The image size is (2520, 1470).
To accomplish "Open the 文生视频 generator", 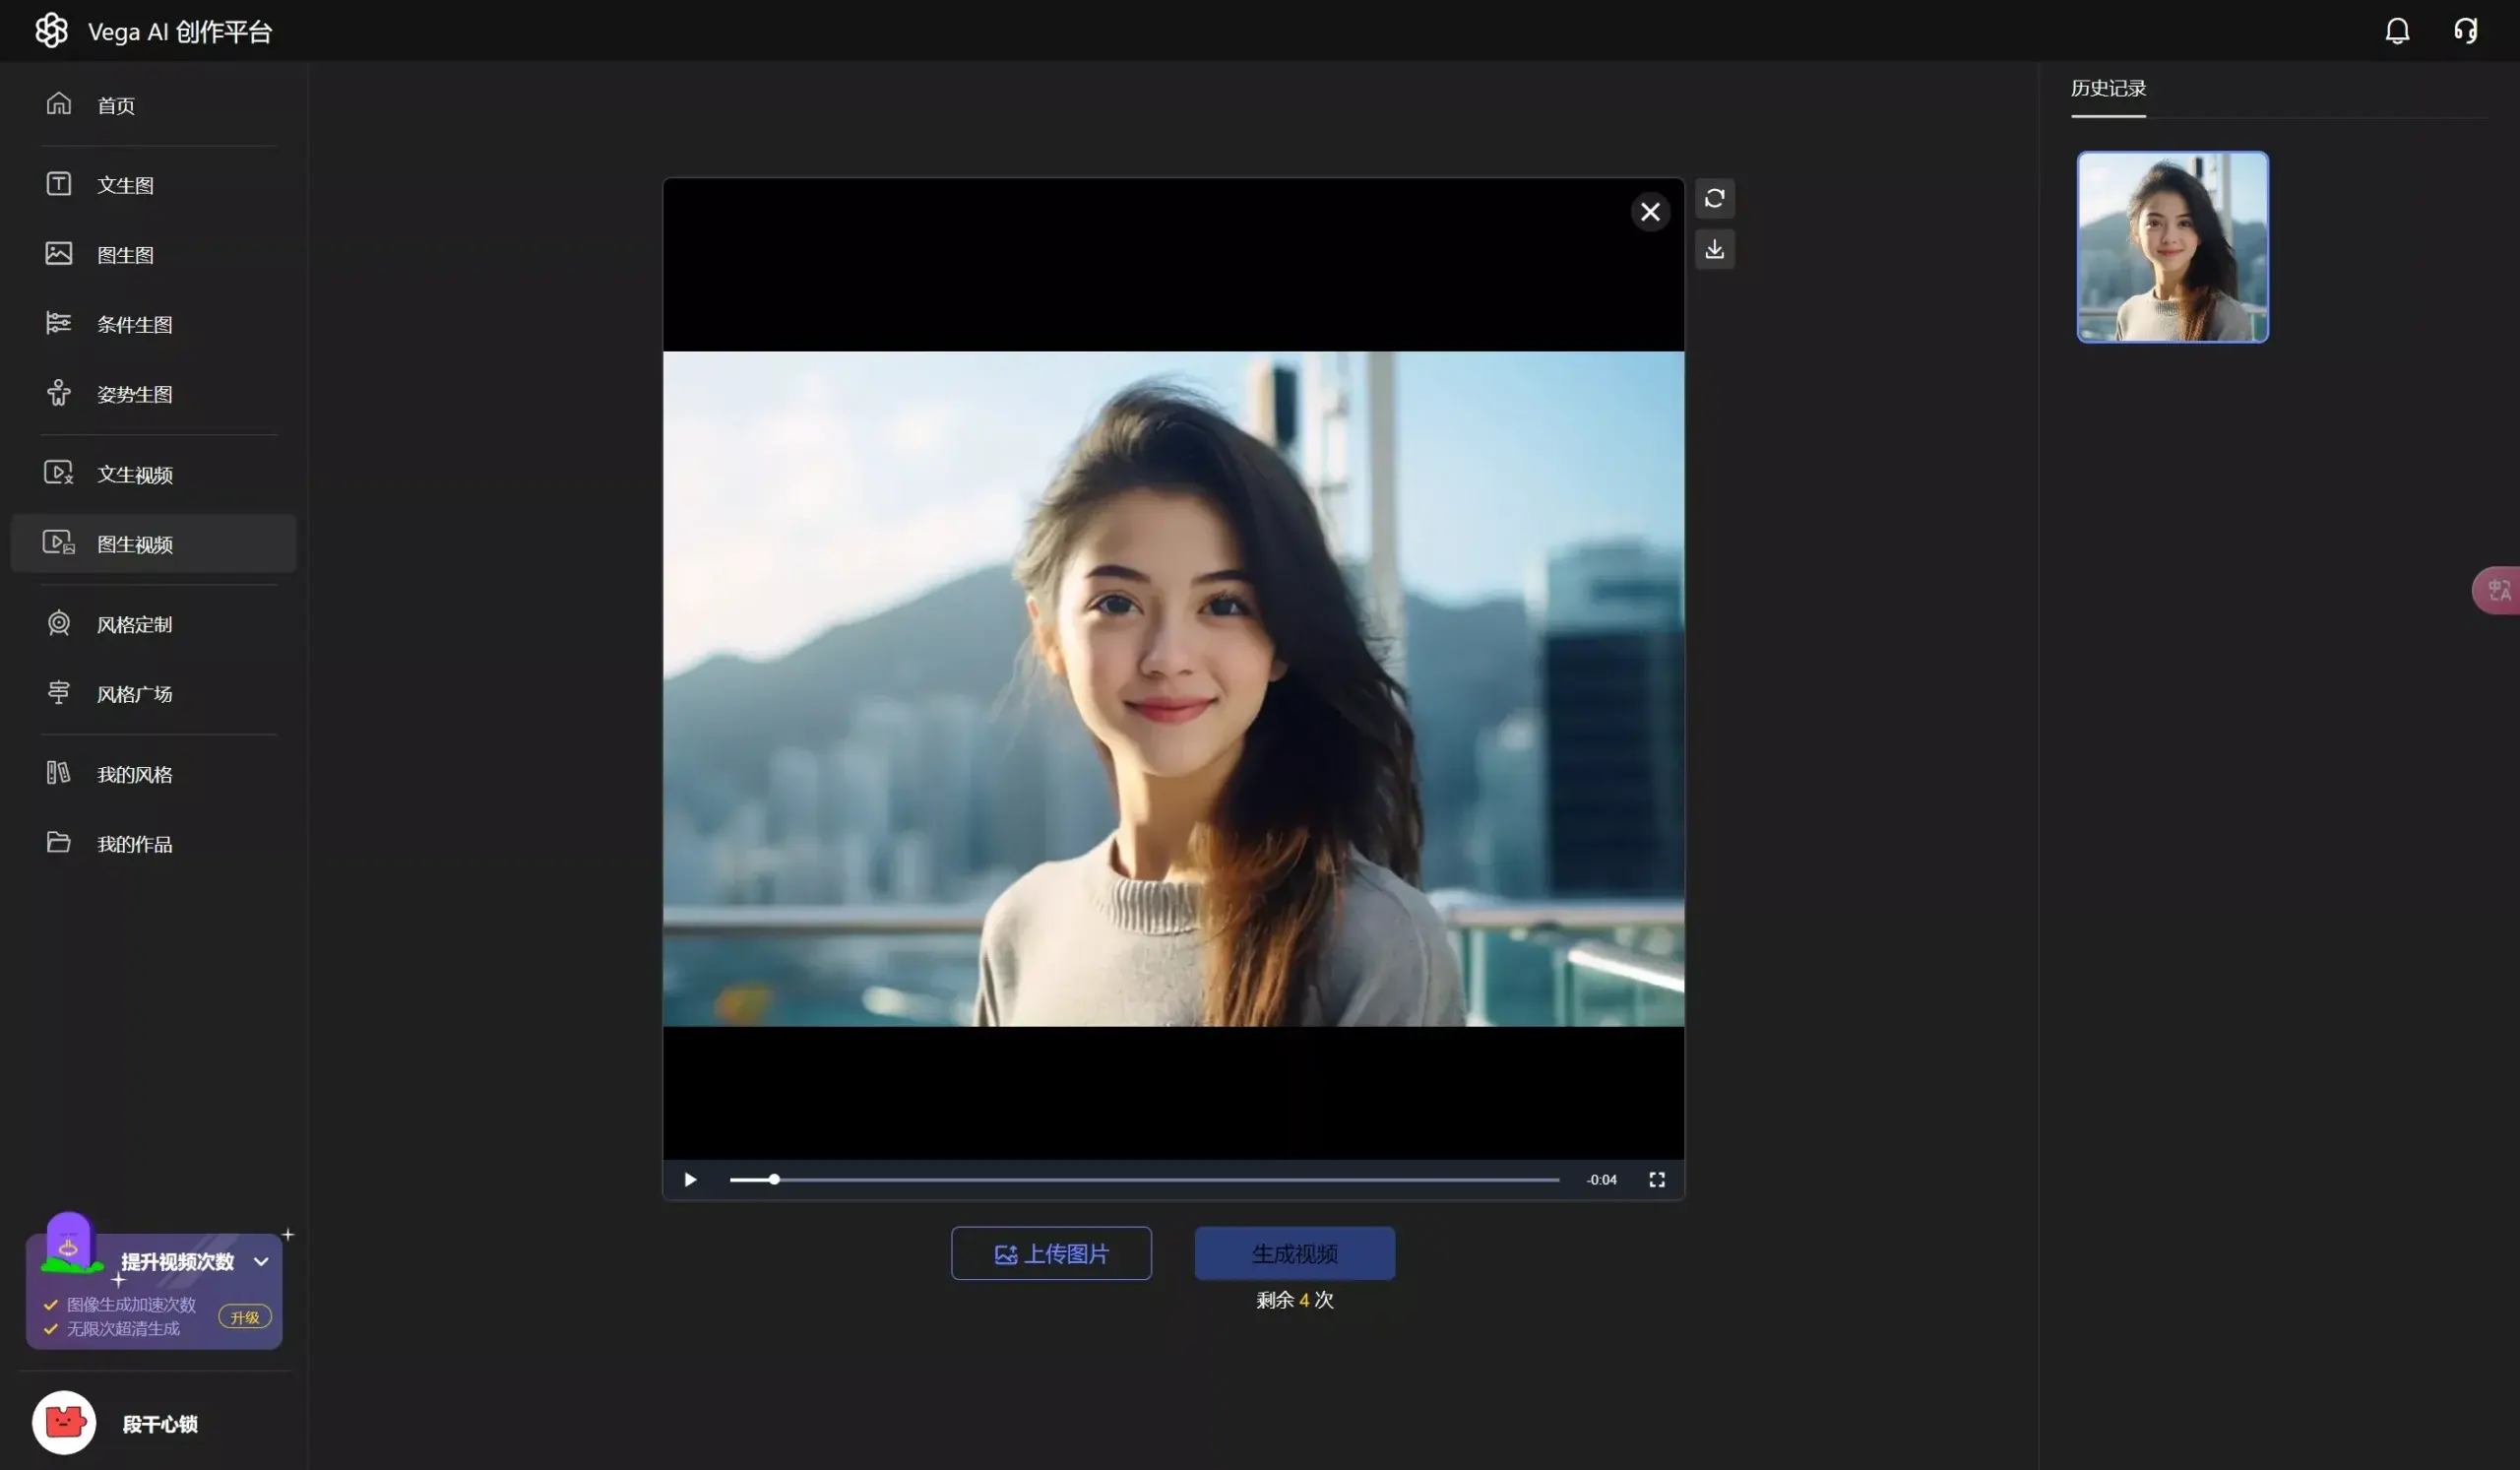I will pos(133,473).
